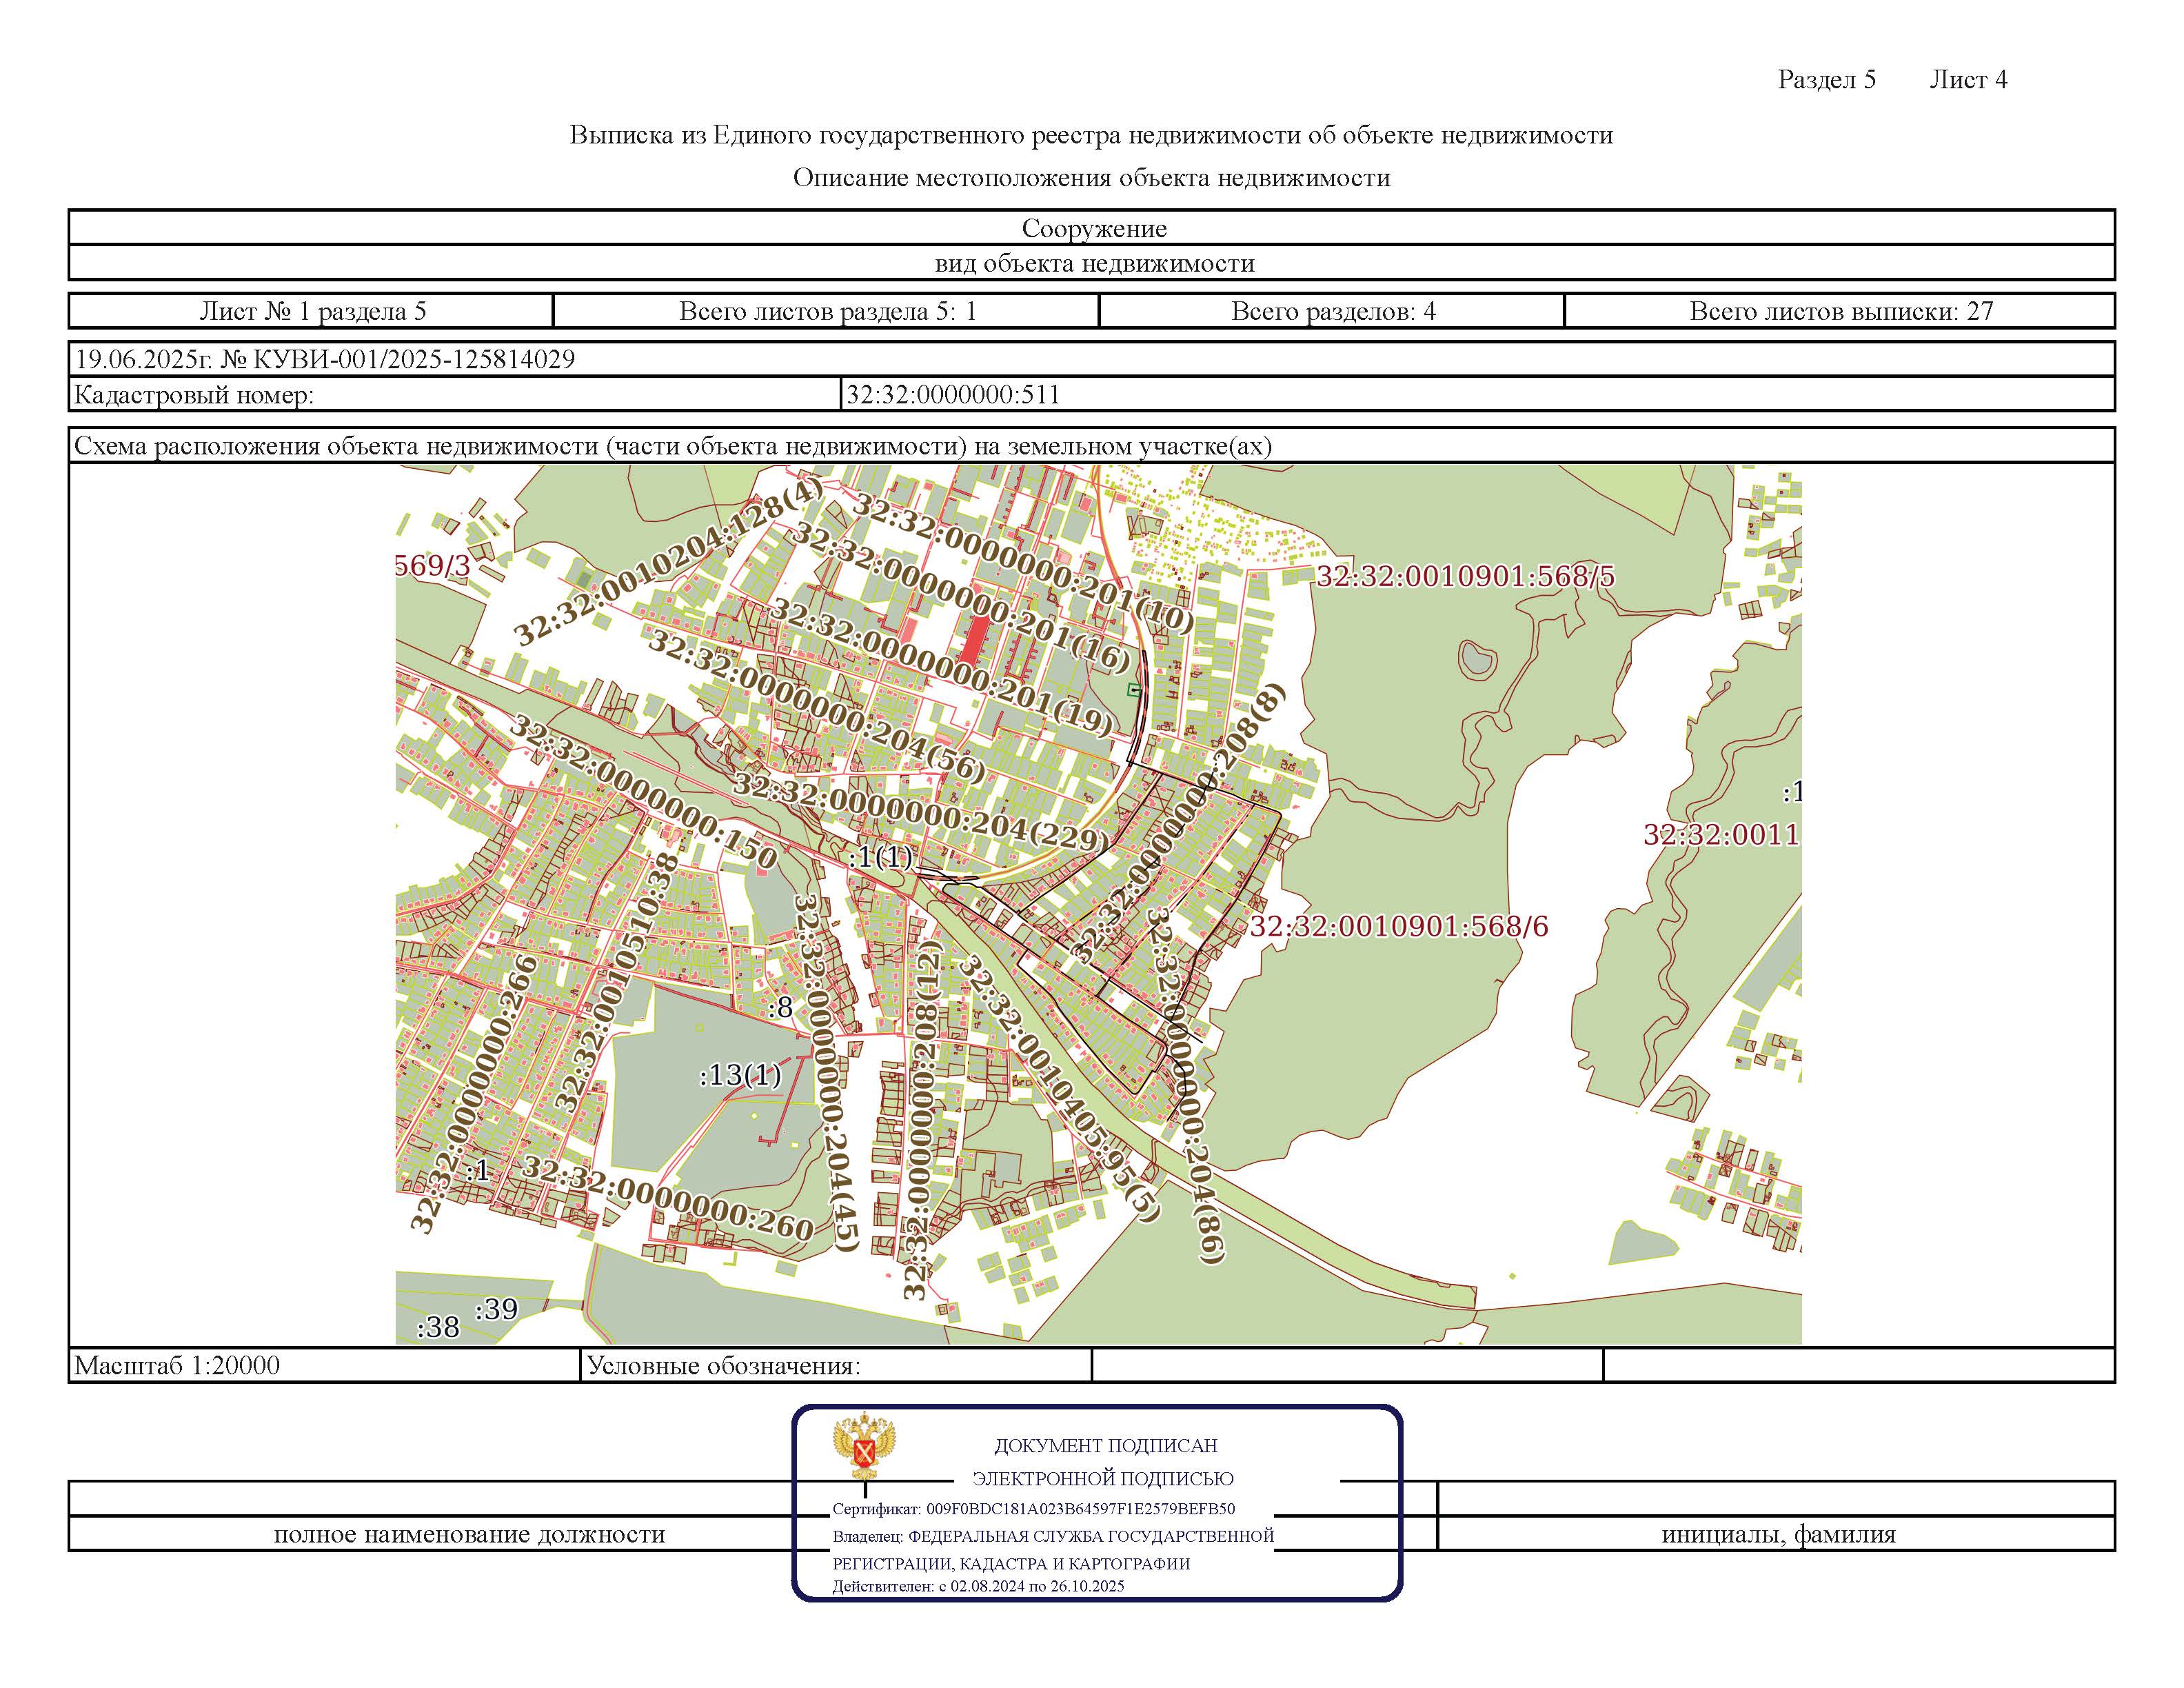This screenshot has height=1688, width=2184.
Task: Click the "Владелец: ФЕДЕРАЛЬНАЯ СЛУЖБА ГОСУДАРСТВЕННОЙ" line
Action: [1054, 1536]
